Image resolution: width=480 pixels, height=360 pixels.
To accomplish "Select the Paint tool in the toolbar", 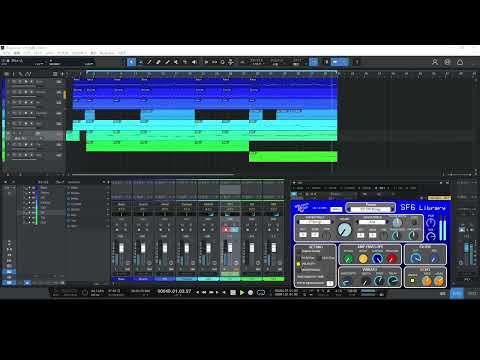I will (167, 62).
